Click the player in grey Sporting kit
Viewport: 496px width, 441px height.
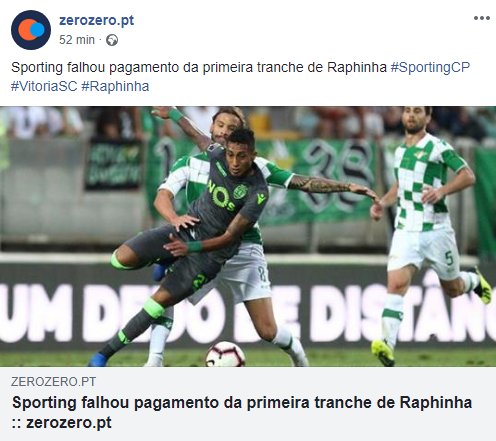tap(200, 227)
